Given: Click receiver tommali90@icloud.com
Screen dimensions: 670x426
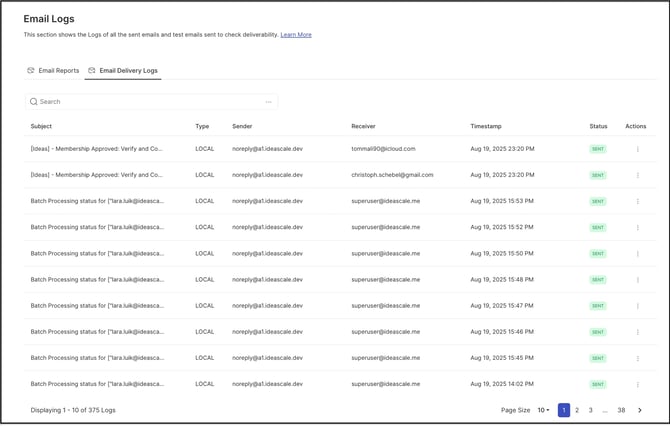Looking at the screenshot, I should tap(383, 149).
